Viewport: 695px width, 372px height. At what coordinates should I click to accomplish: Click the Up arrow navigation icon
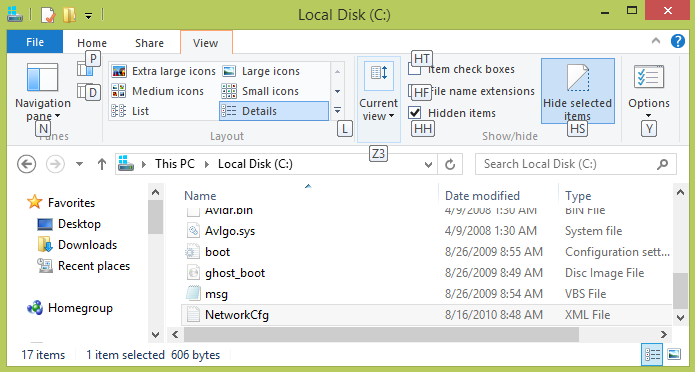(x=102, y=164)
